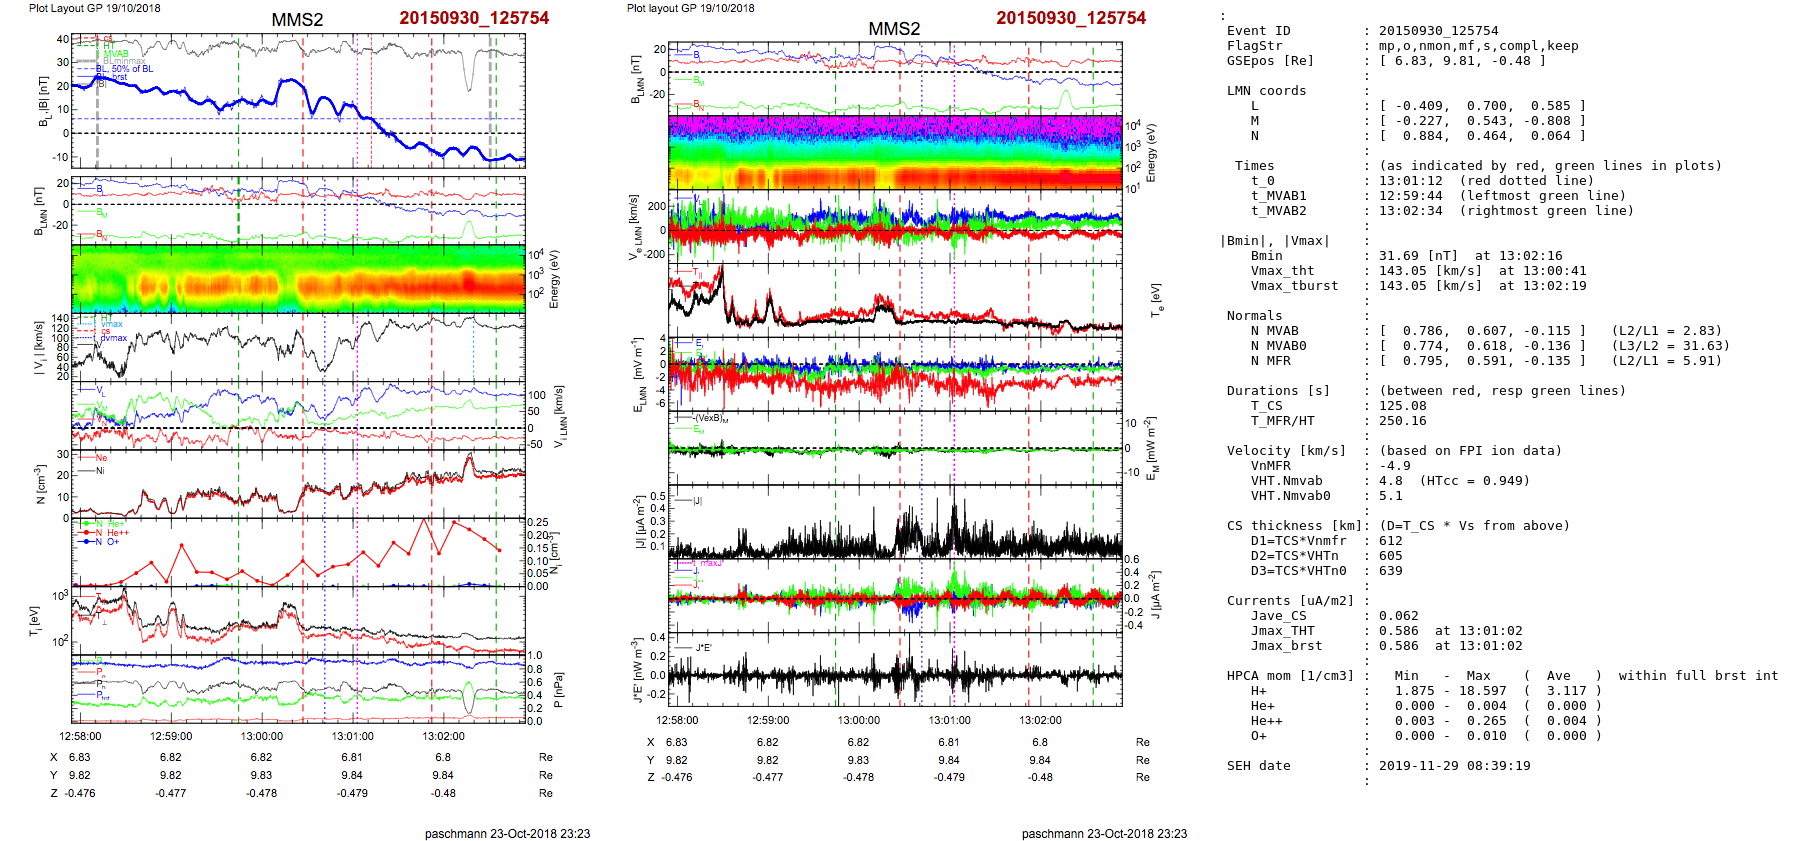This screenshot has width=1804, height=841.
Task: Click the J*E' dissipation panel
Action: point(895,670)
